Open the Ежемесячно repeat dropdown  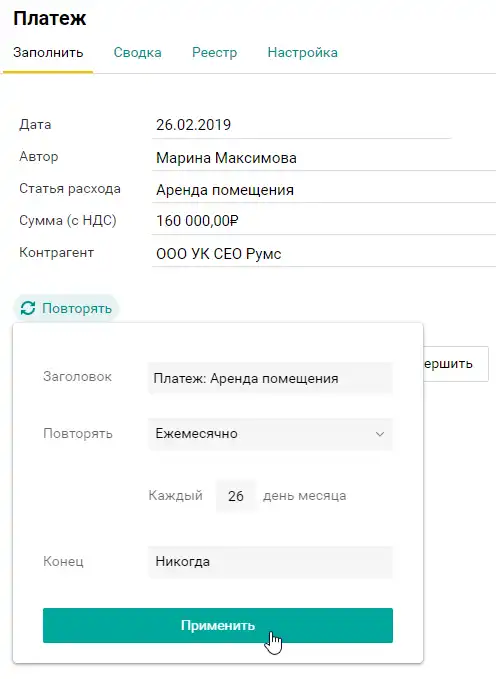click(x=270, y=434)
